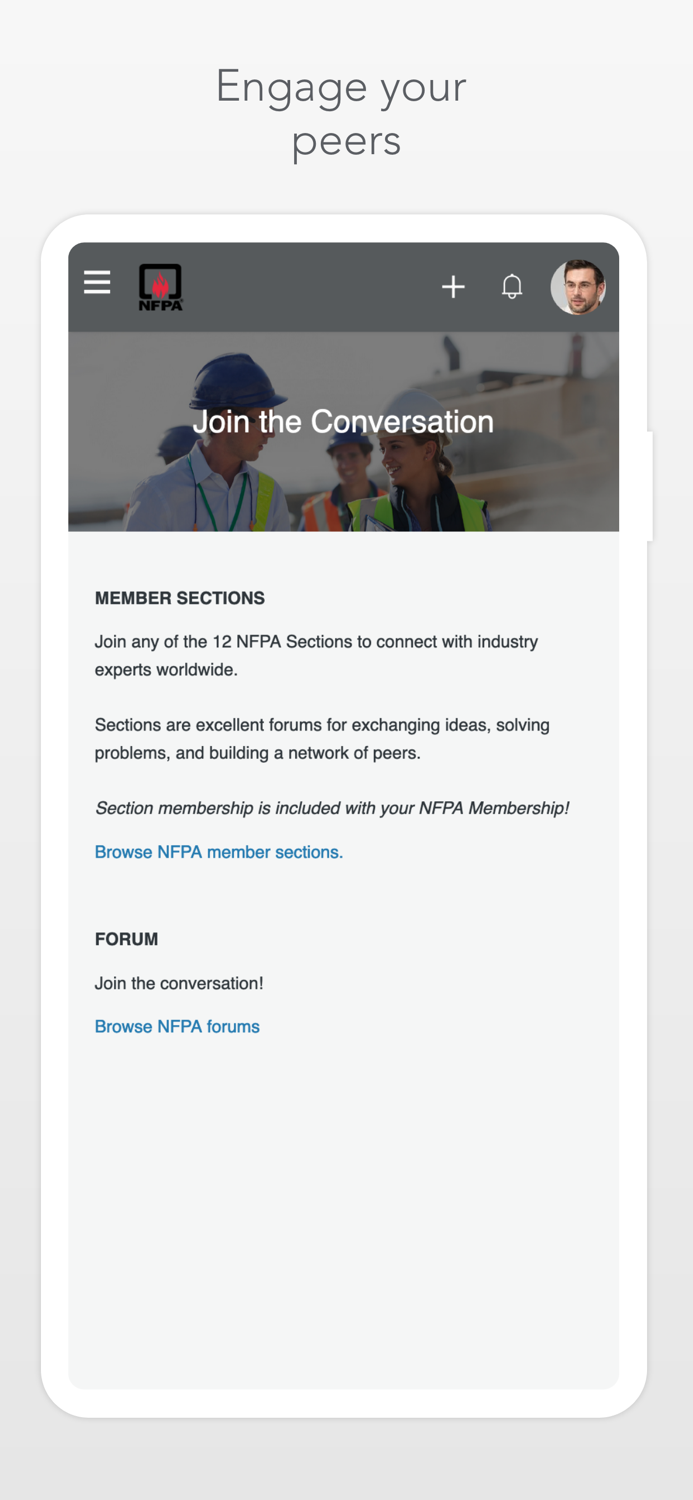Click the MEMBER SECTIONS heading
This screenshot has height=1500, width=693.
pos(179,598)
